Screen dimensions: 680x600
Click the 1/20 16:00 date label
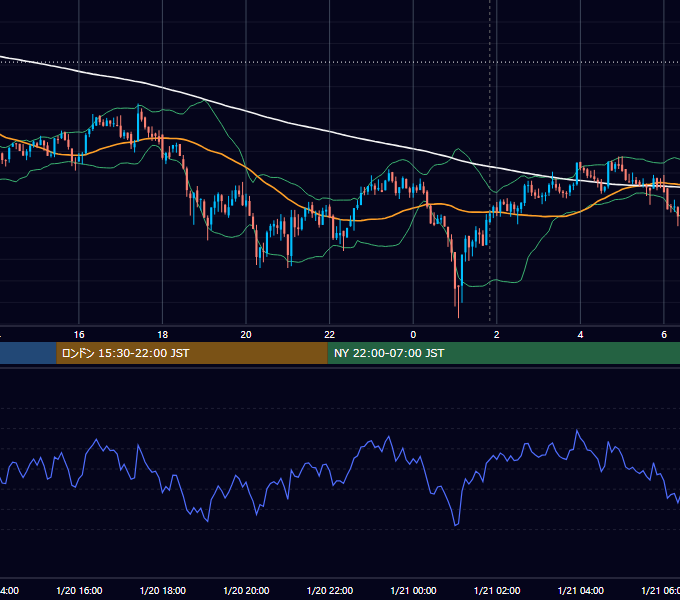[x=79, y=590]
